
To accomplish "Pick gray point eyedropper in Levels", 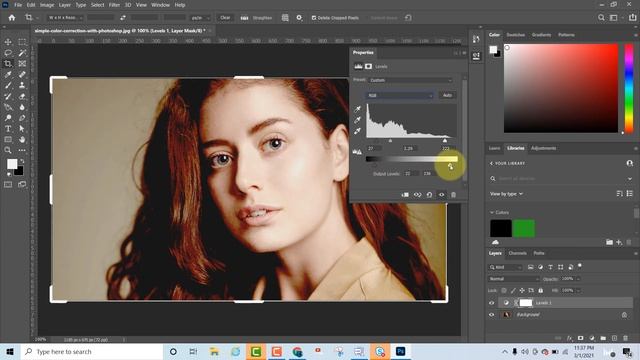I will click(358, 120).
